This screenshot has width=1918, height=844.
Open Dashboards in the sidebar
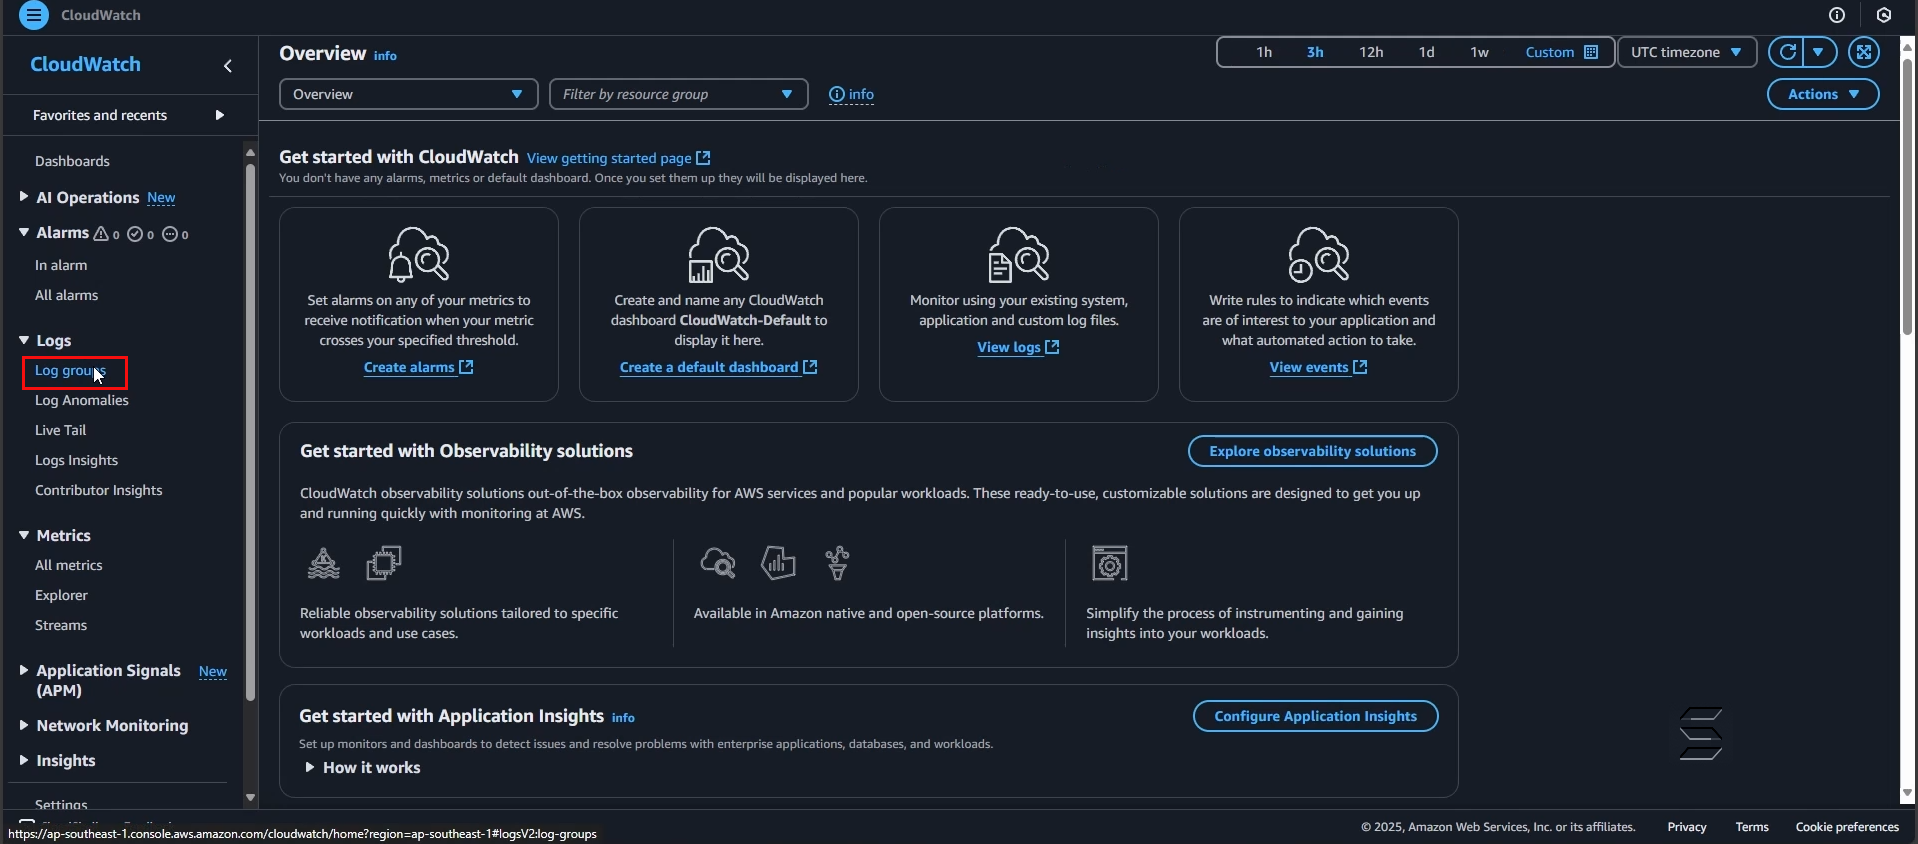(72, 161)
